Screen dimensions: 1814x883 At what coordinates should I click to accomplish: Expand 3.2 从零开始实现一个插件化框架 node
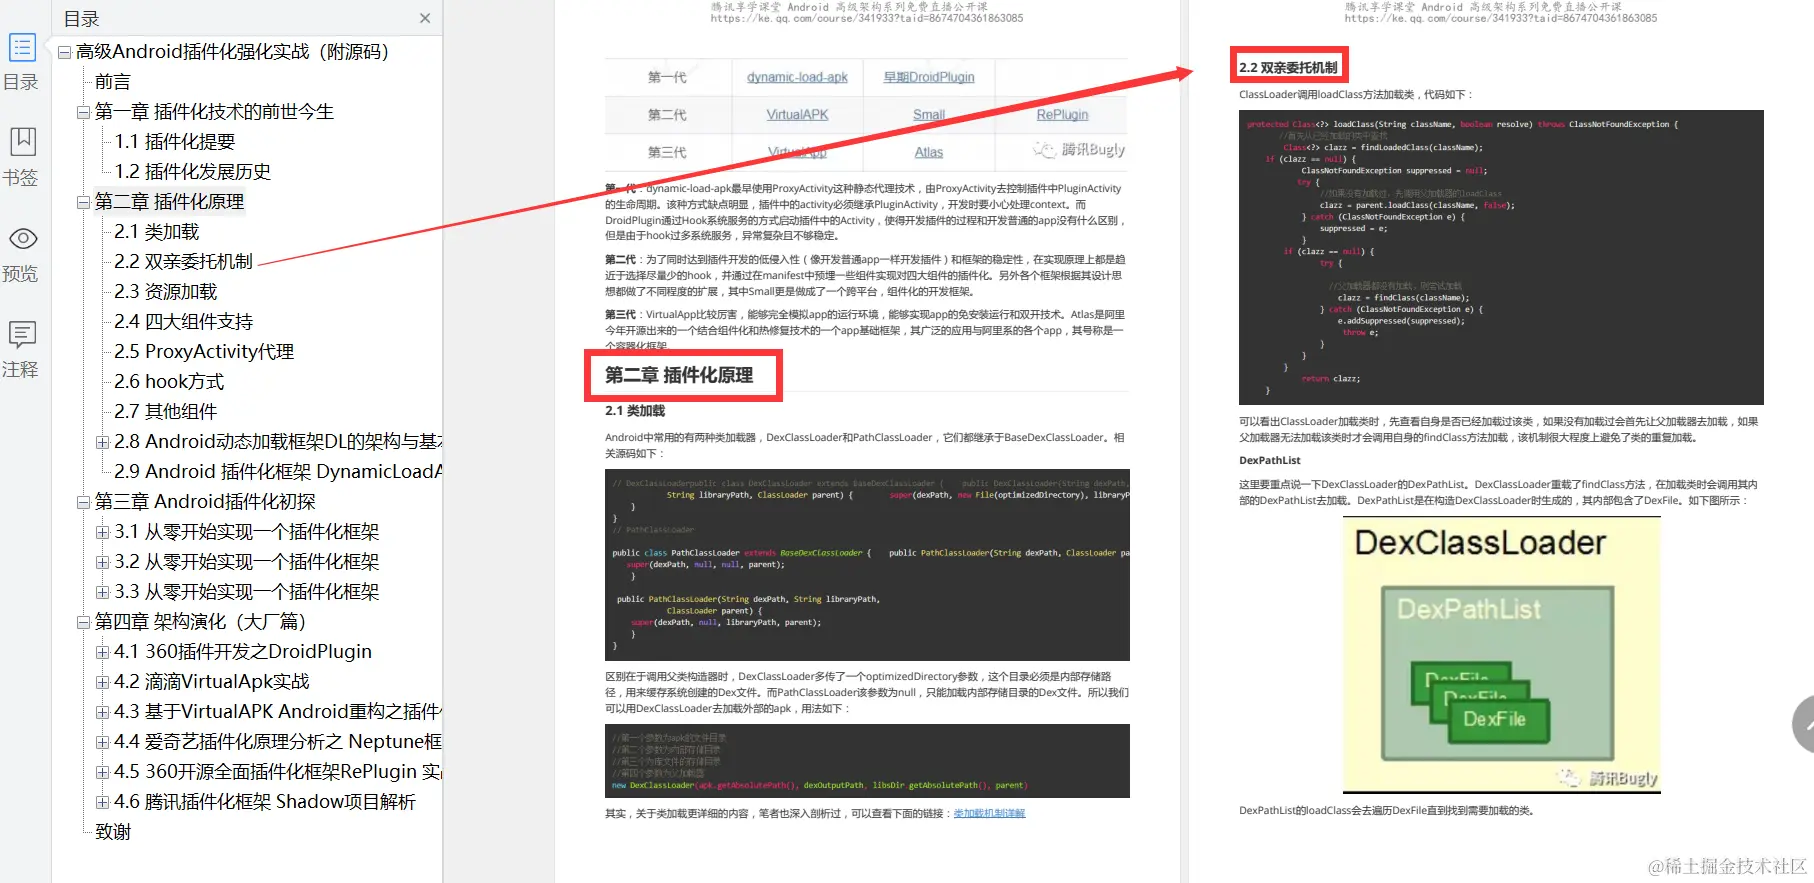(x=102, y=562)
